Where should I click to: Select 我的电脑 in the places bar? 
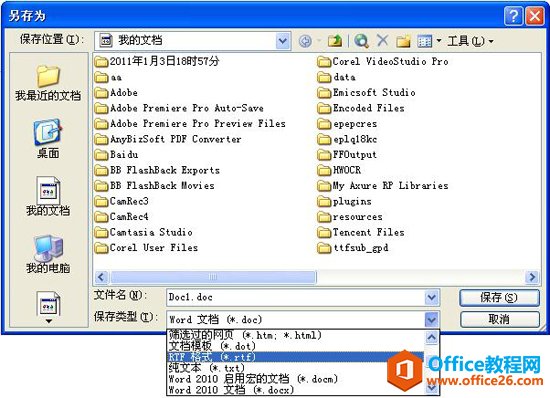pyautogui.click(x=48, y=254)
